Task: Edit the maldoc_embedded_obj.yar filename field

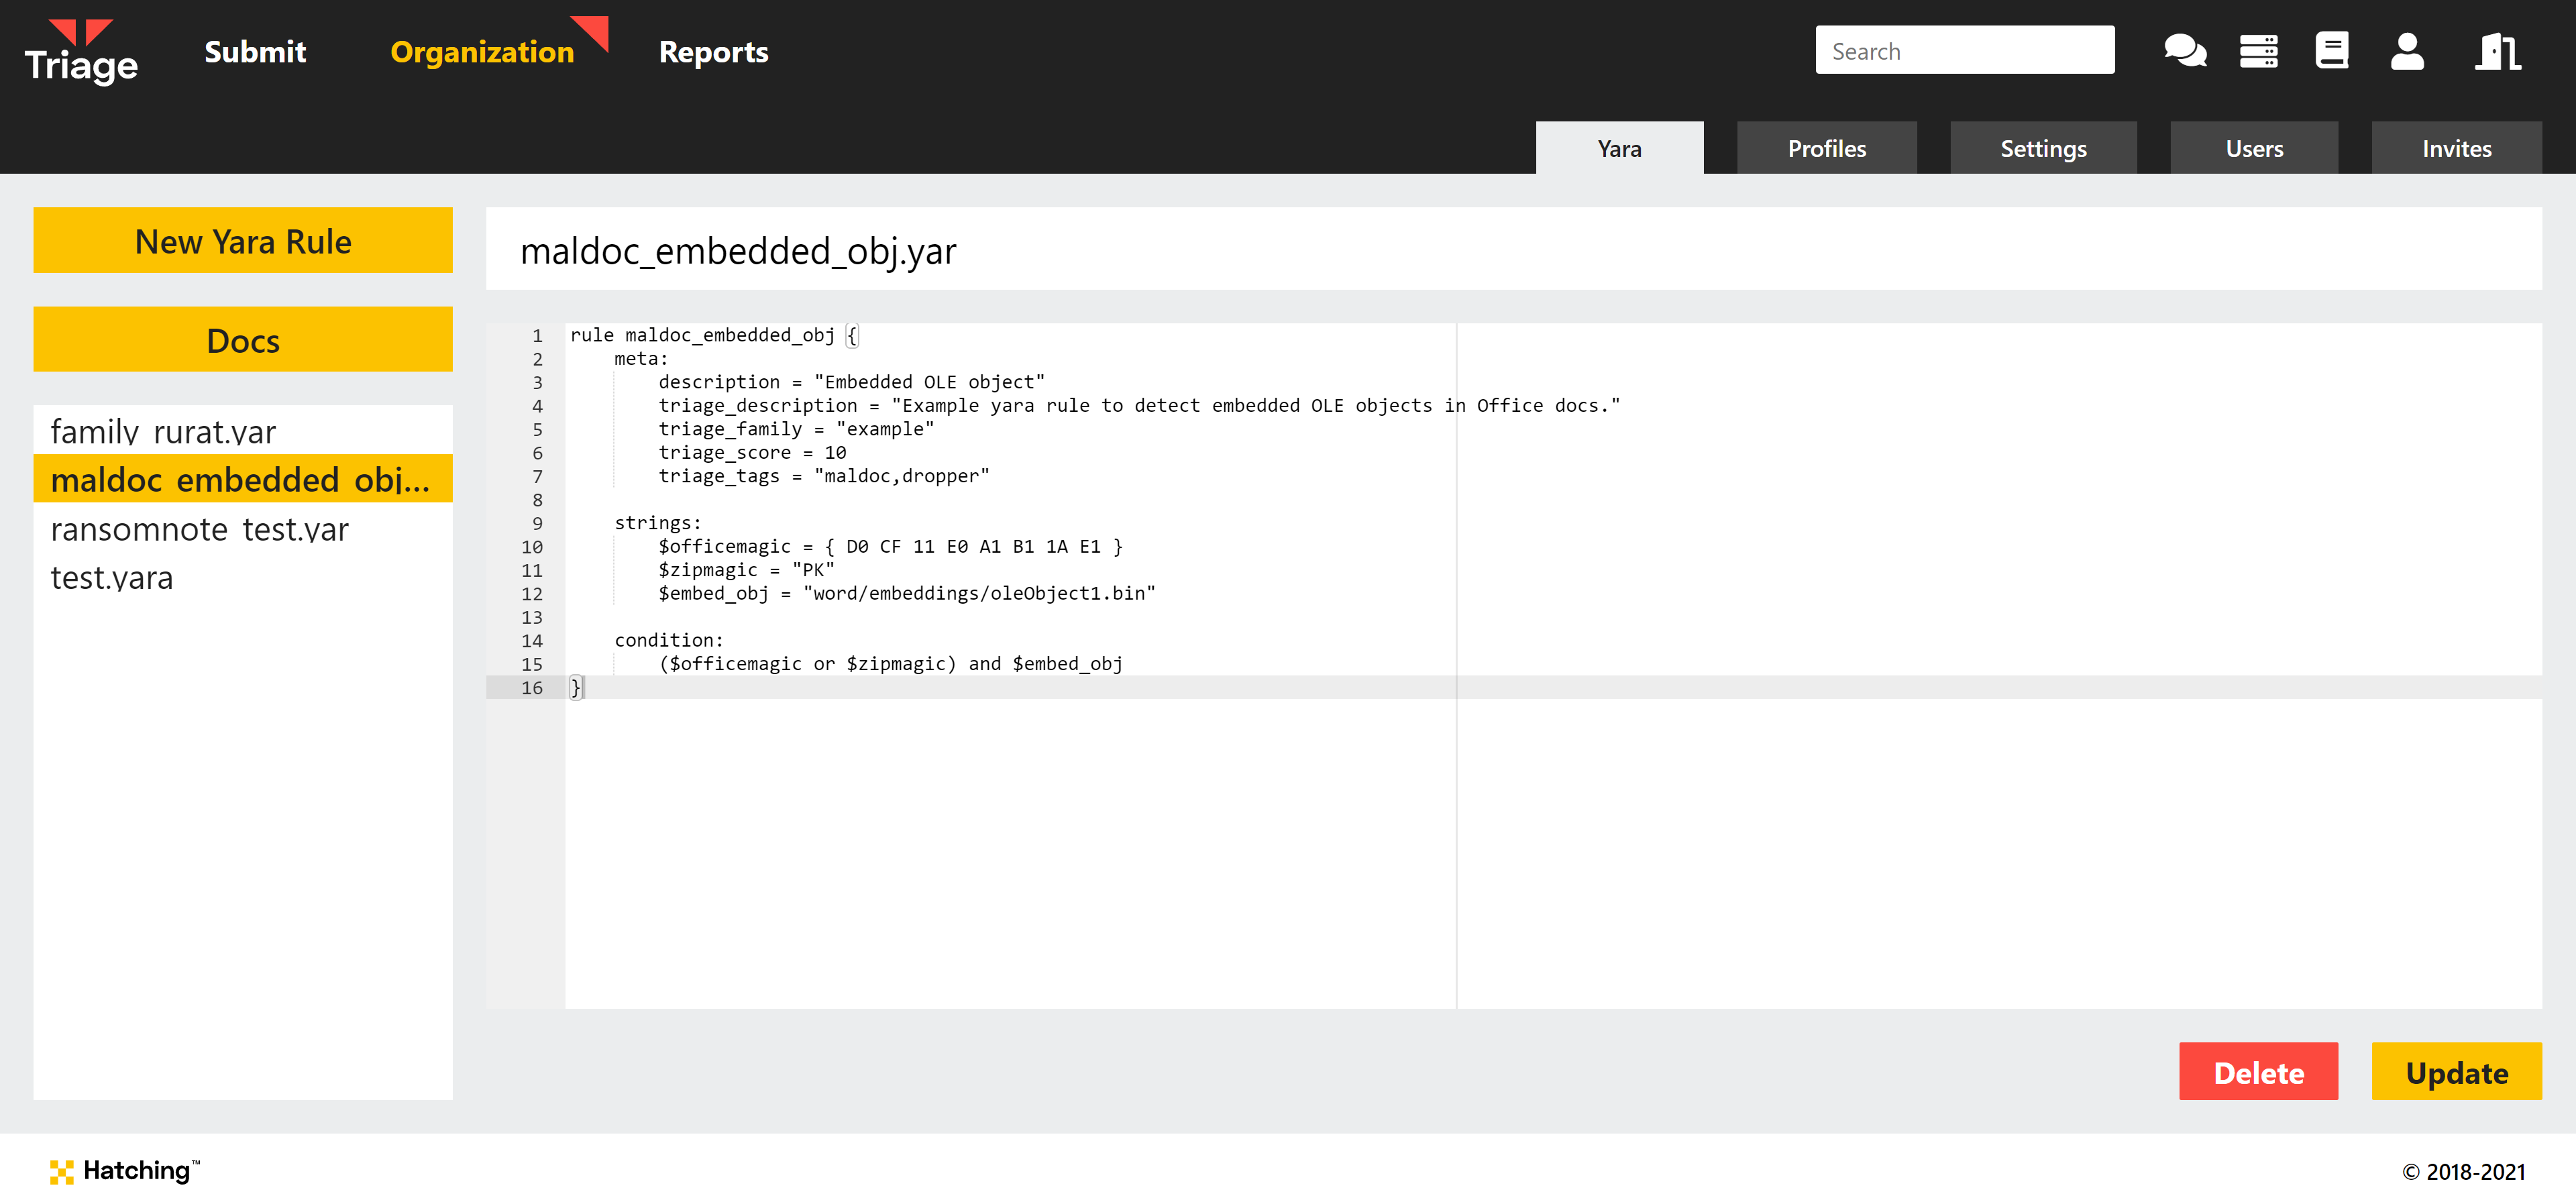Action: click(1513, 250)
